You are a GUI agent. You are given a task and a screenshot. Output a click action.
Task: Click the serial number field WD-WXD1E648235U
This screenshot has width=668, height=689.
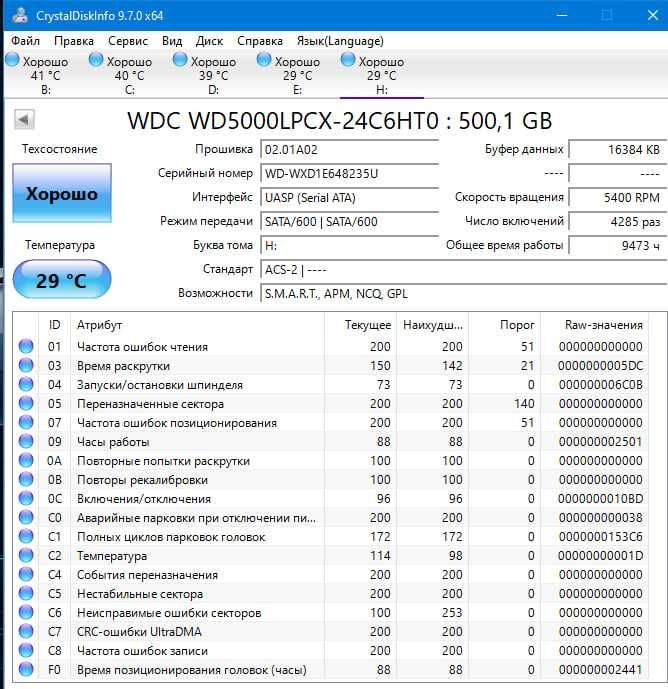click(x=349, y=174)
